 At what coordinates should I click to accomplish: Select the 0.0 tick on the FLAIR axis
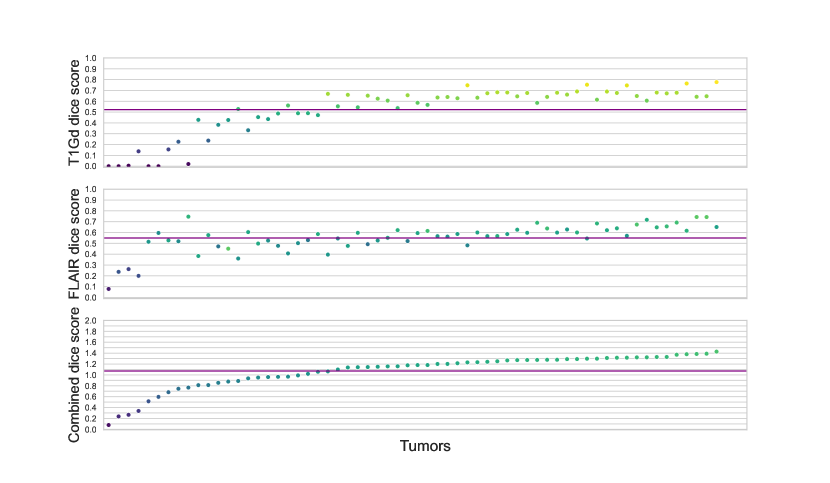[91, 298]
